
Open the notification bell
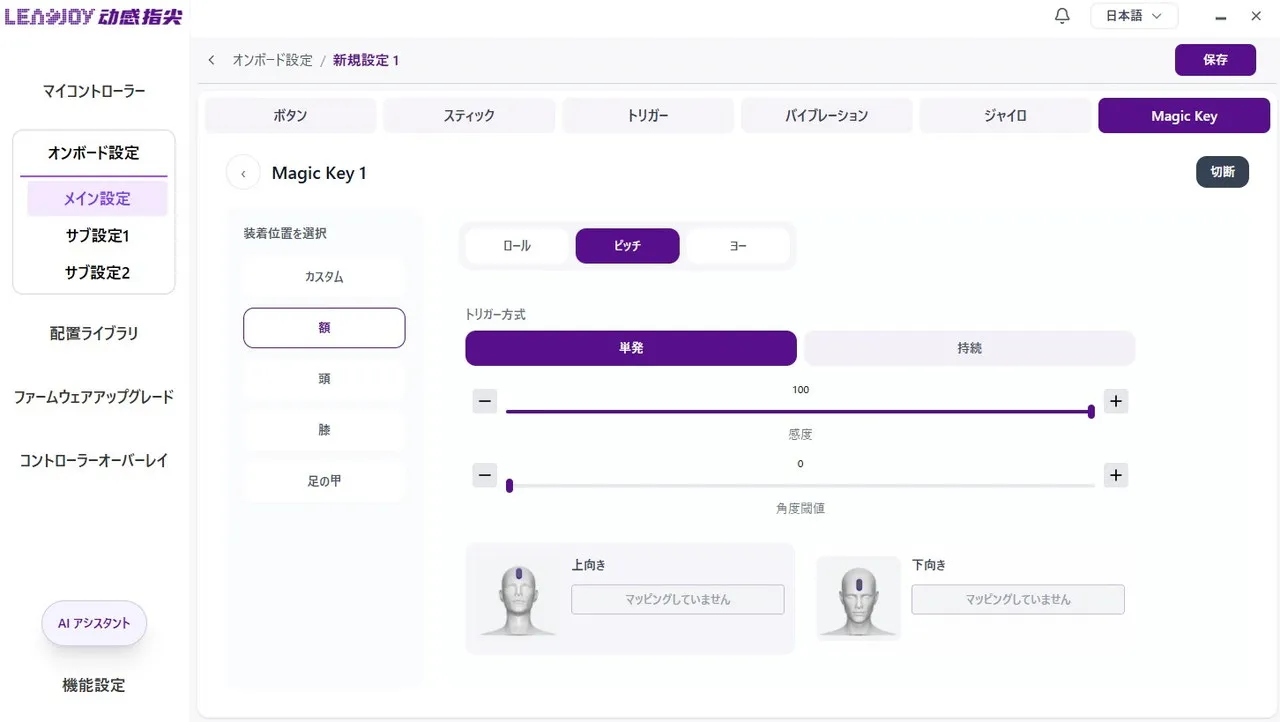tap(1062, 16)
